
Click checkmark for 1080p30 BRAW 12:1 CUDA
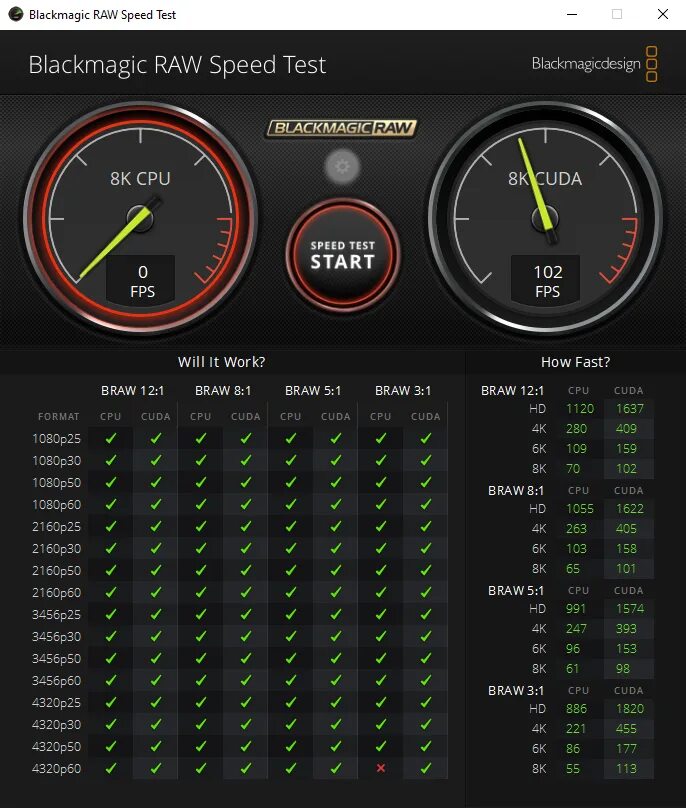click(156, 461)
